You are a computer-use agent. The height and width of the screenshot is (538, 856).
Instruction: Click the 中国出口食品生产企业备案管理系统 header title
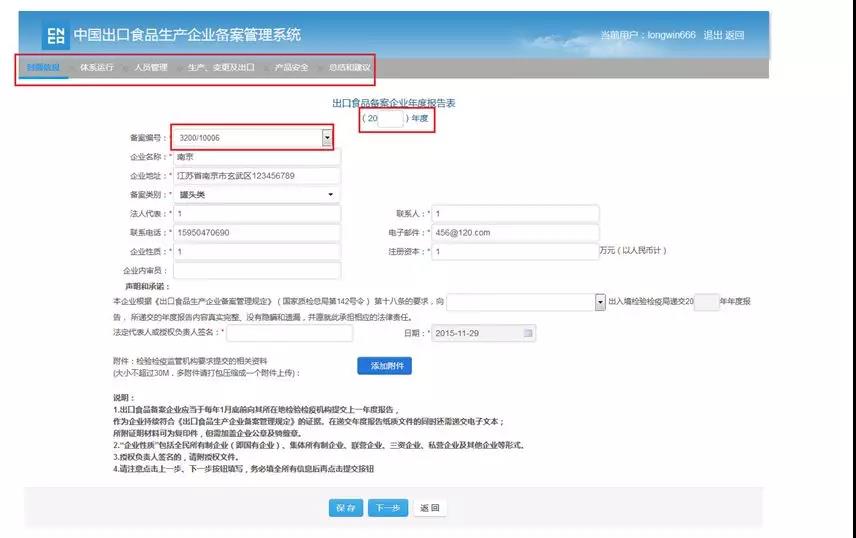click(187, 35)
